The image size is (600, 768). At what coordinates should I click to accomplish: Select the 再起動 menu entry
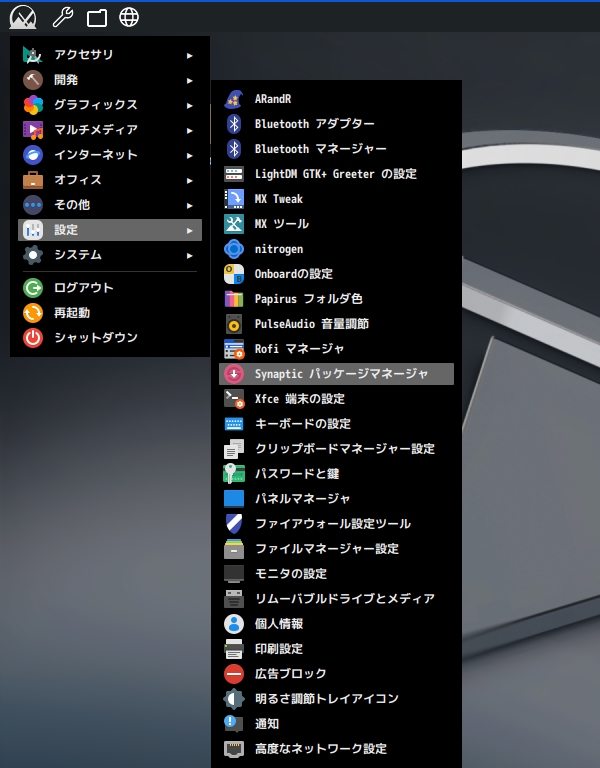[110, 312]
